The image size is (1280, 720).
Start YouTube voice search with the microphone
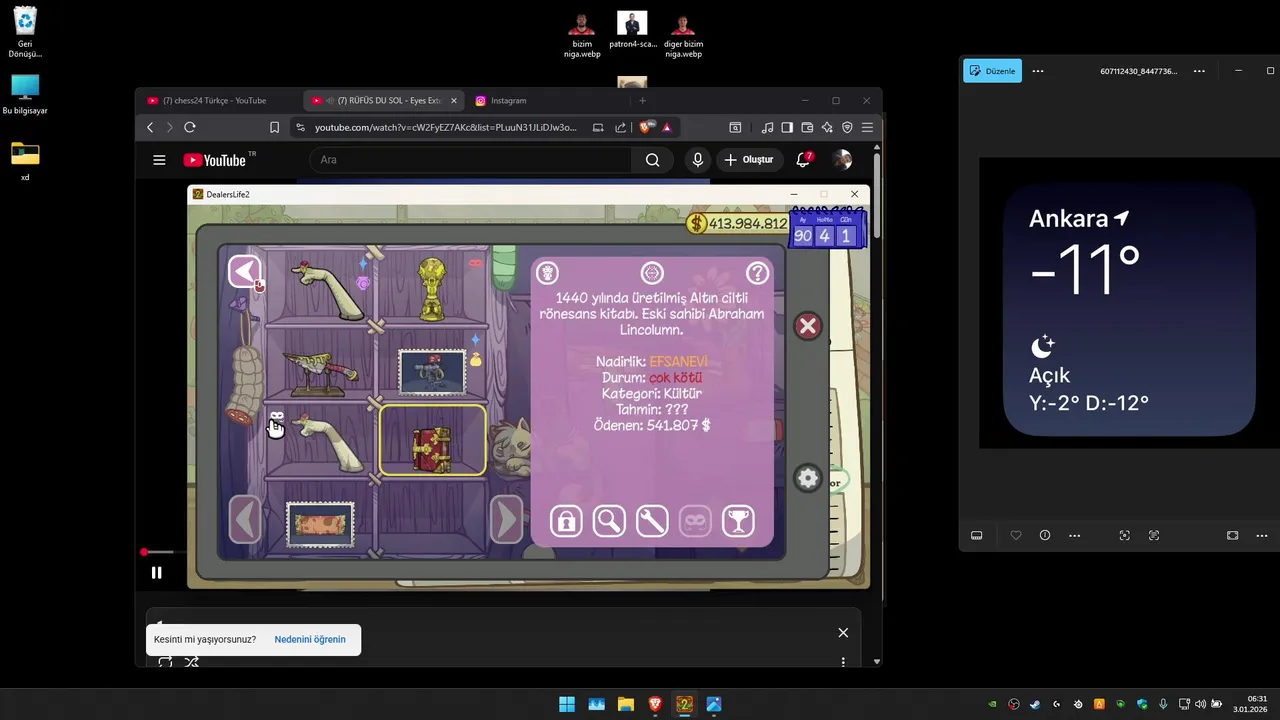click(x=698, y=160)
